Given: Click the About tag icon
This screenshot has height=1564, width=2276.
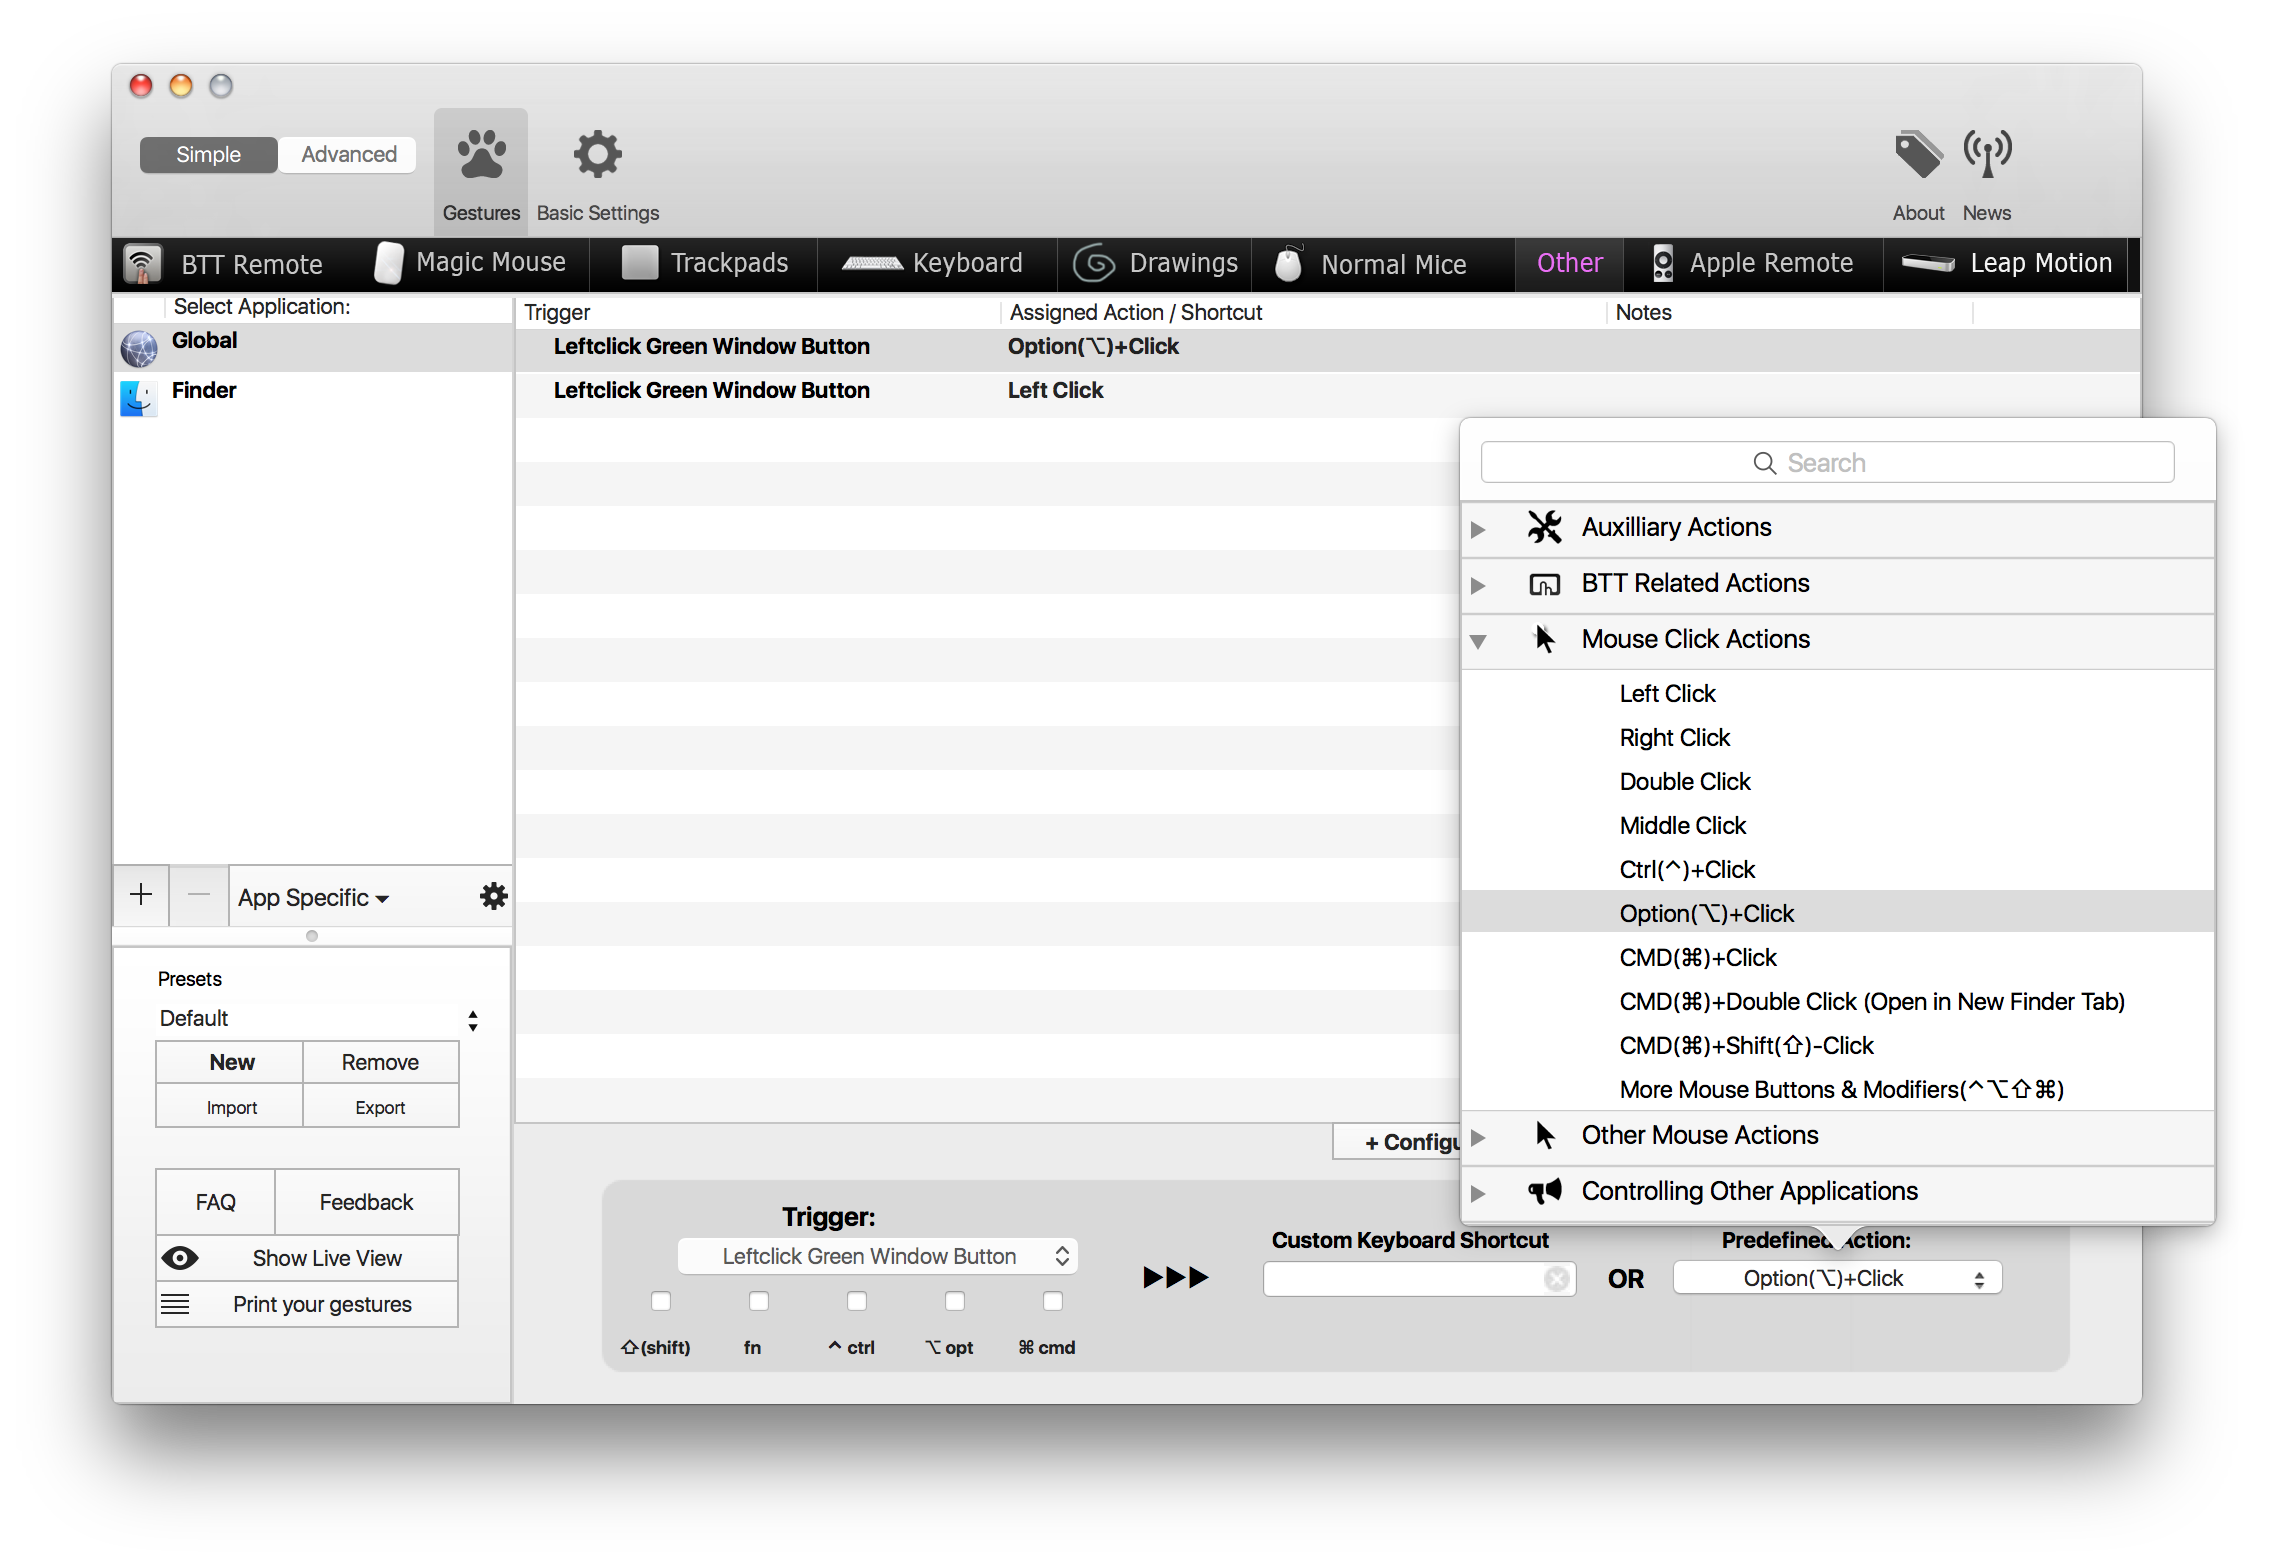Looking at the screenshot, I should [x=1917, y=155].
